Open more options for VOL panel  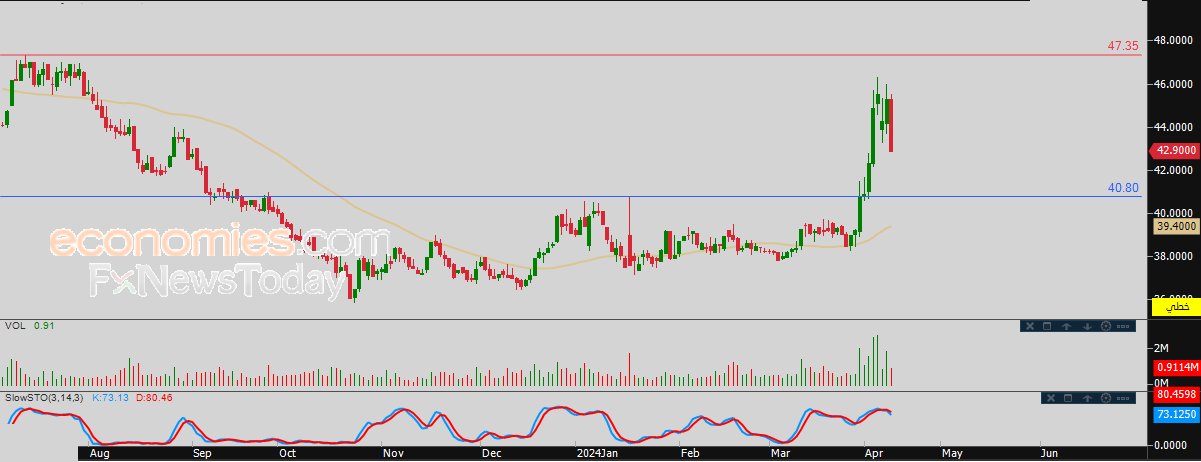pyautogui.click(x=1123, y=326)
